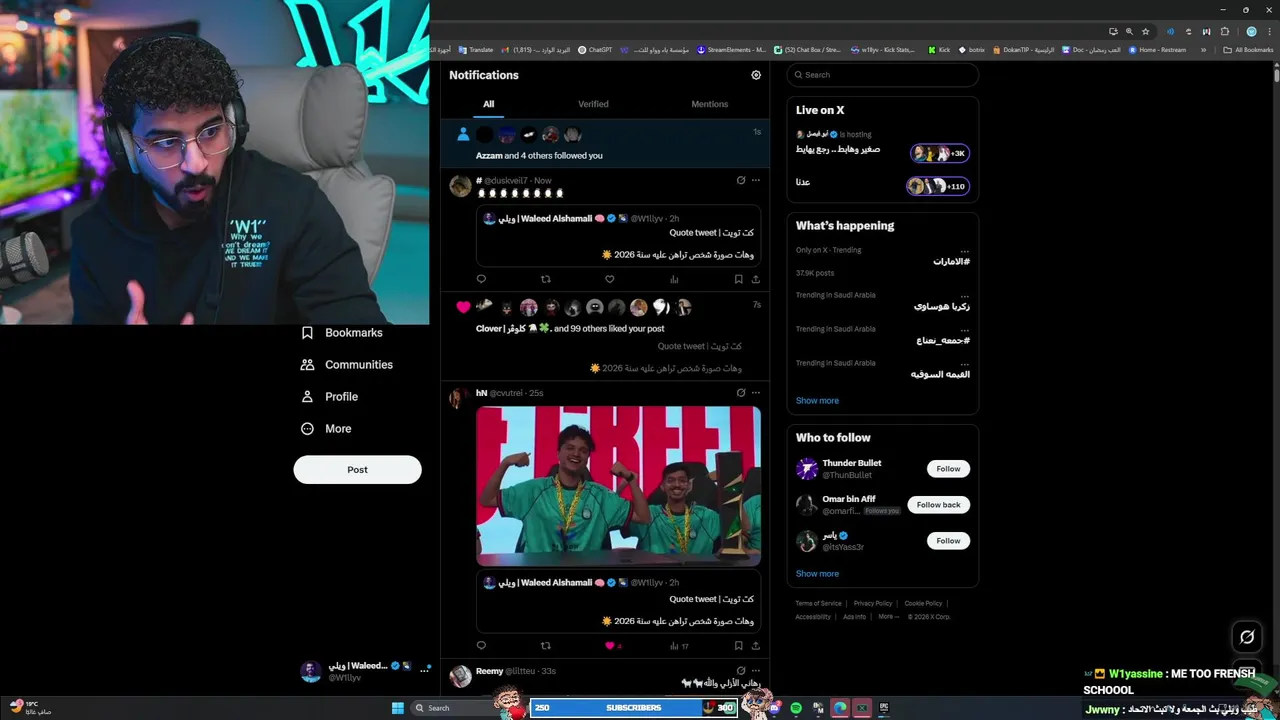The width and height of the screenshot is (1280, 720).
Task: Like the duskveil7 quote tweet
Action: click(609, 279)
